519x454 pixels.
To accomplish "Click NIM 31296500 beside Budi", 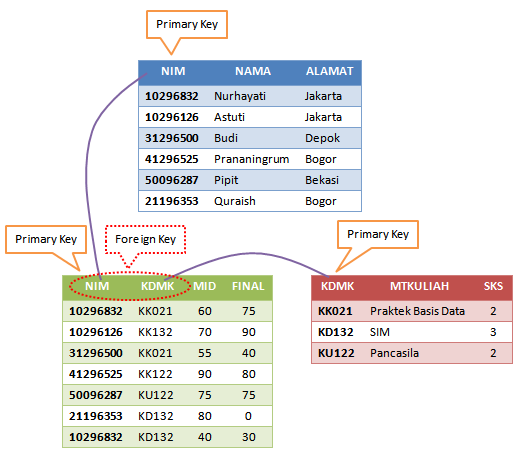I will tap(172, 138).
